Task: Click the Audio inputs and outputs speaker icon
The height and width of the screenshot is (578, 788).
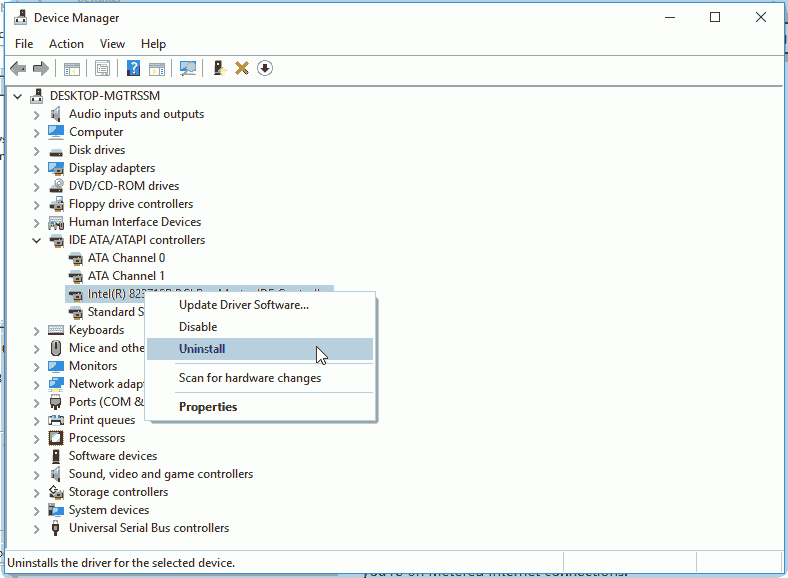Action: 56,114
